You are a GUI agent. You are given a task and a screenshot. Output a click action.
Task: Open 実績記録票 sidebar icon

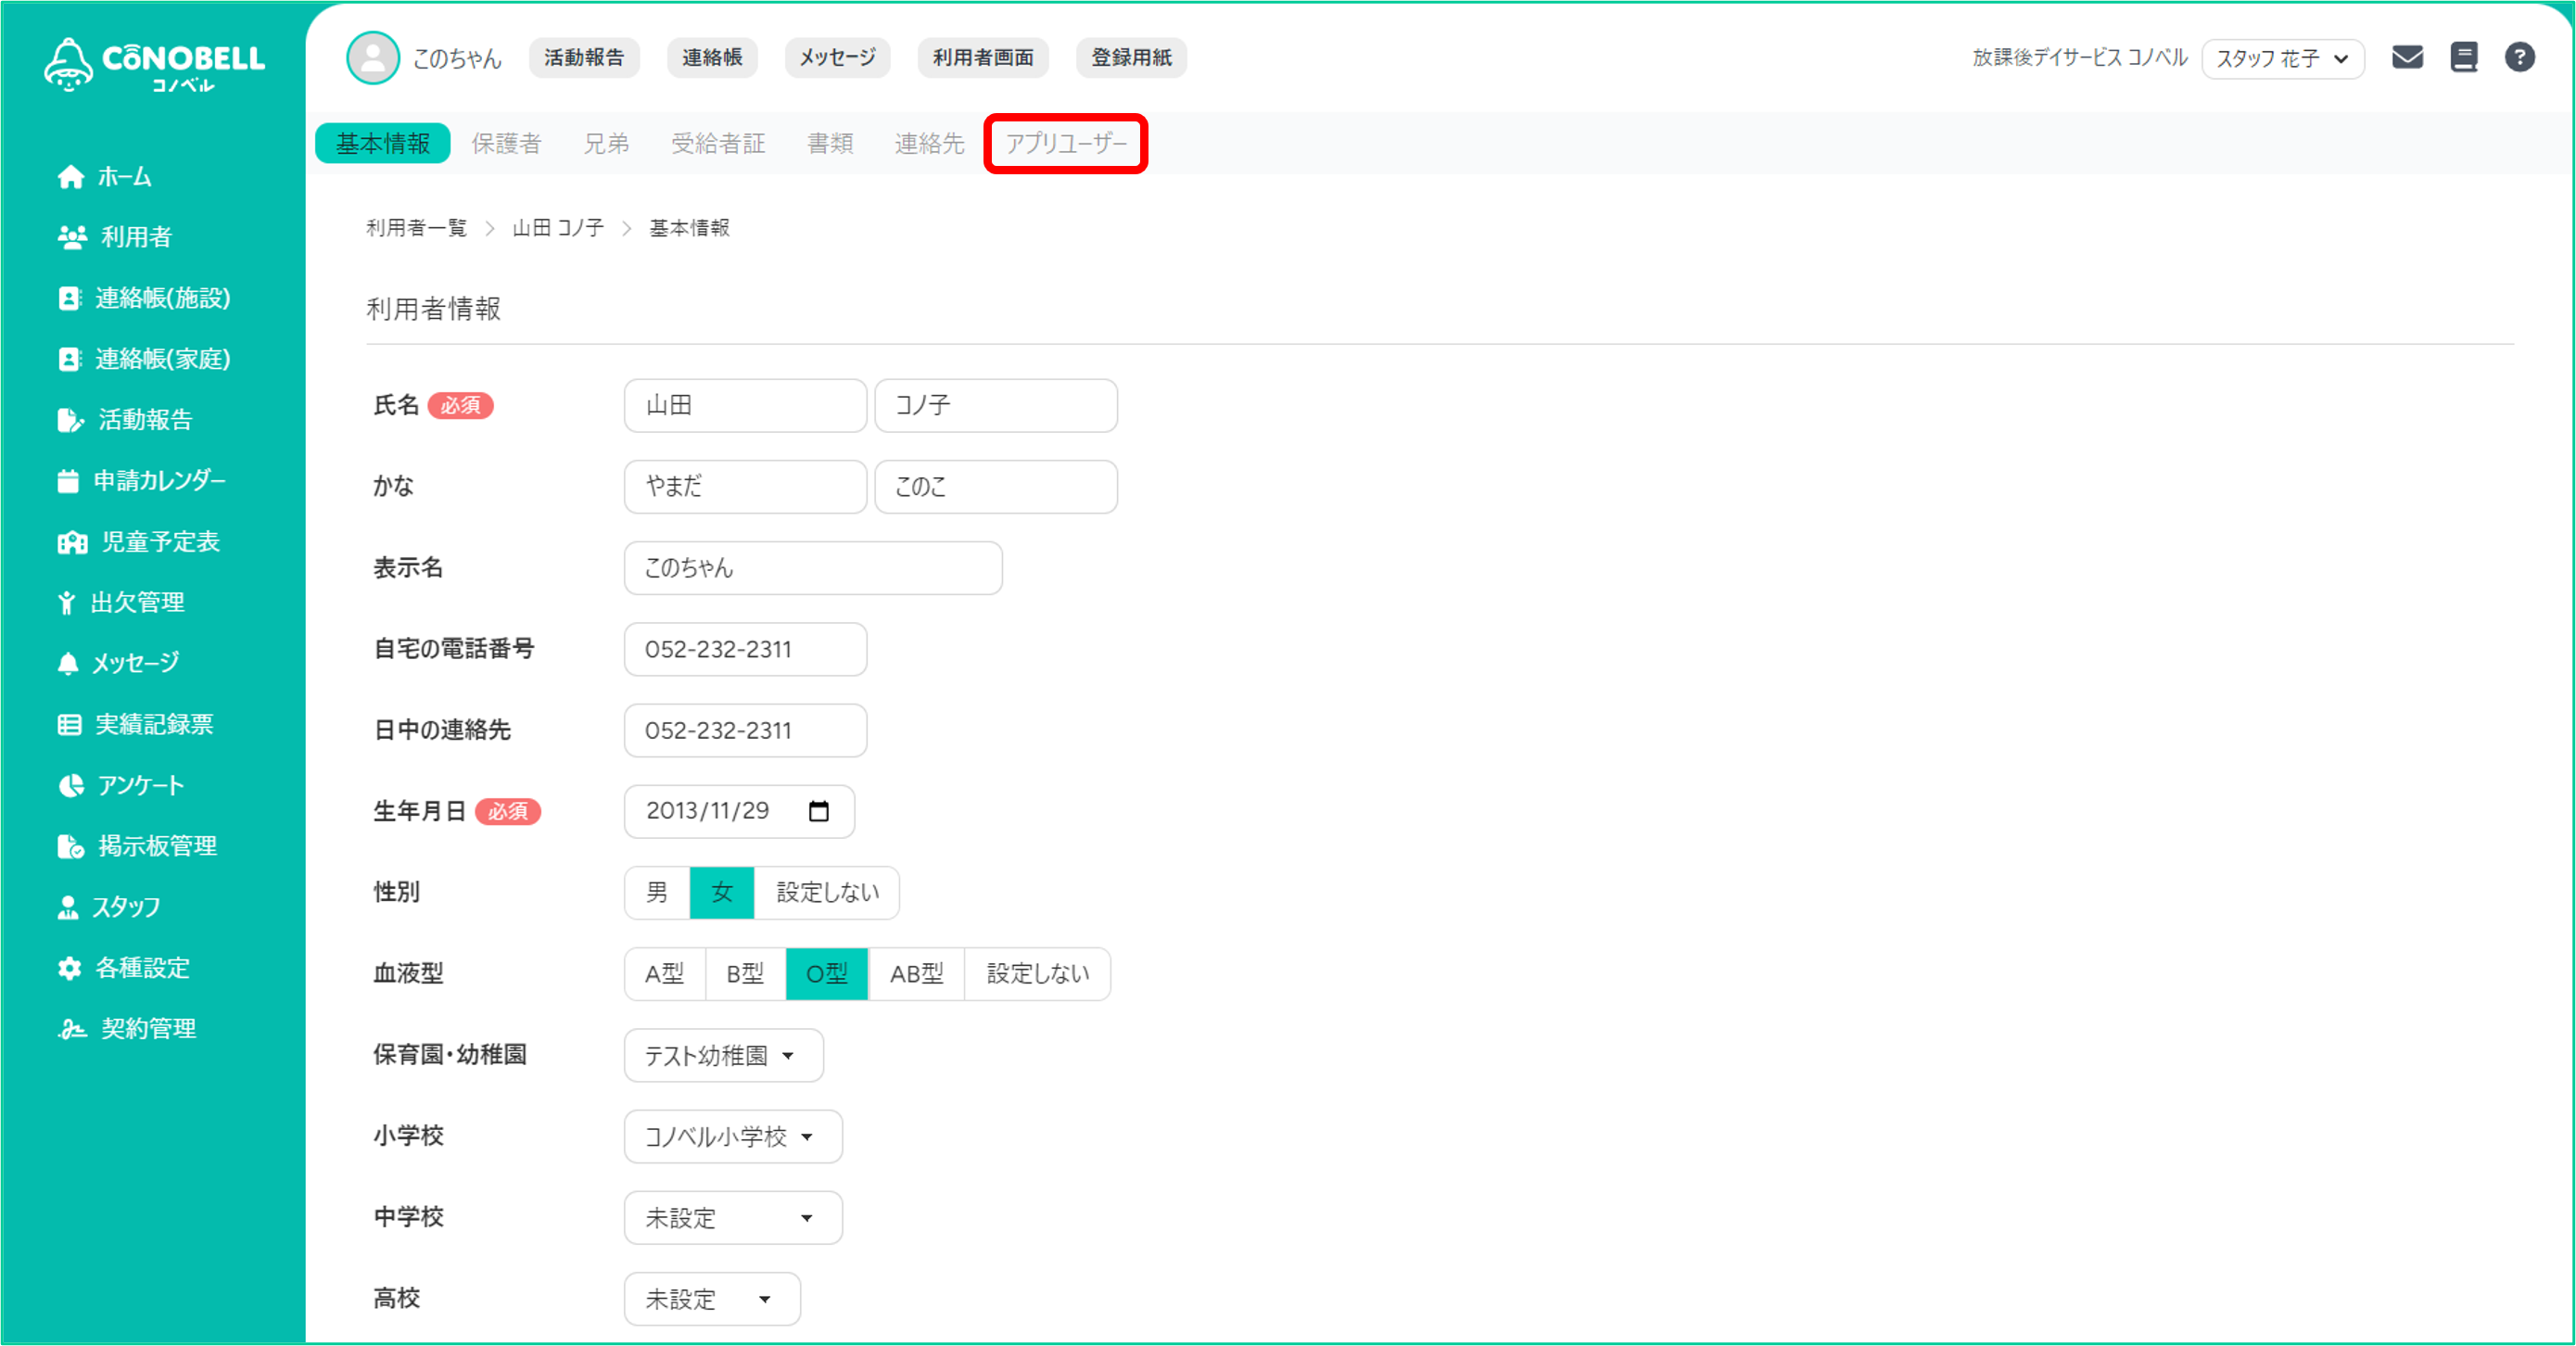(69, 724)
